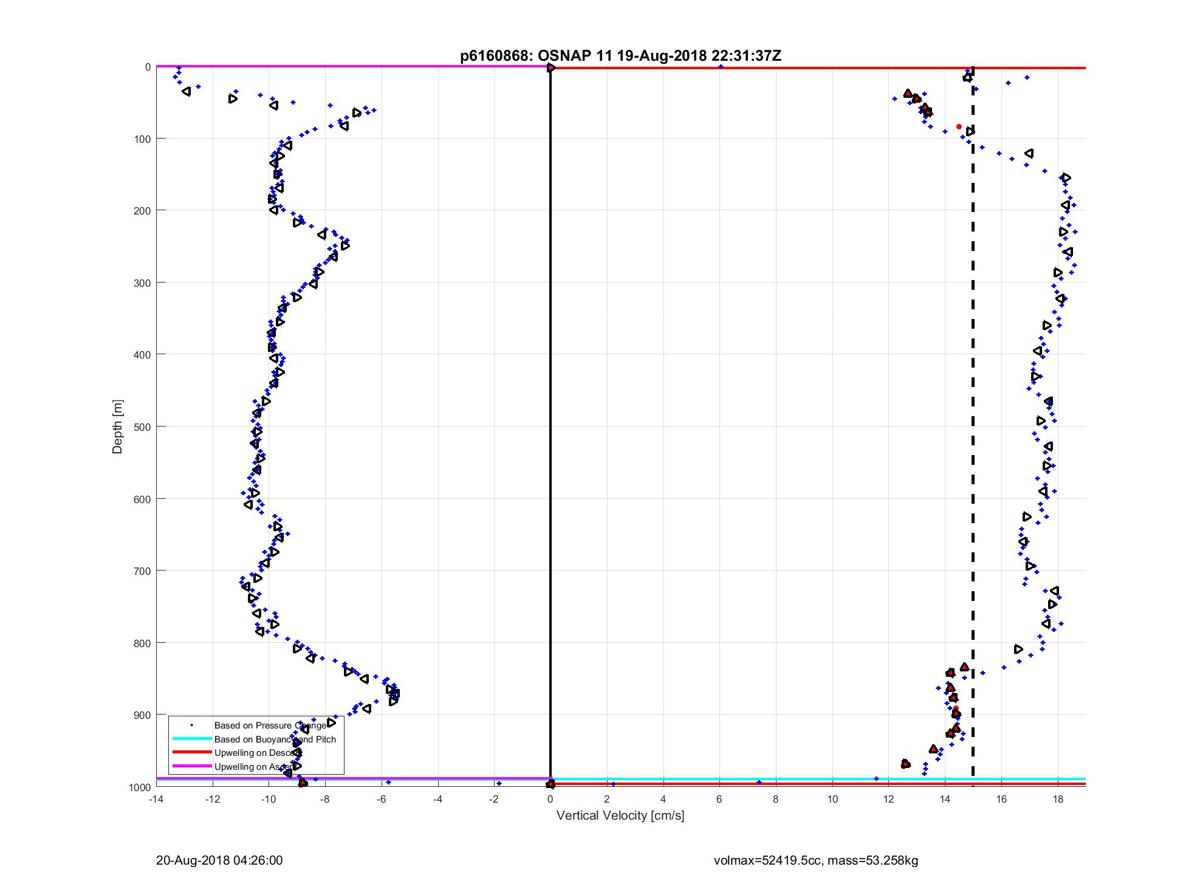Click the blue dot sample in legend

191,725
